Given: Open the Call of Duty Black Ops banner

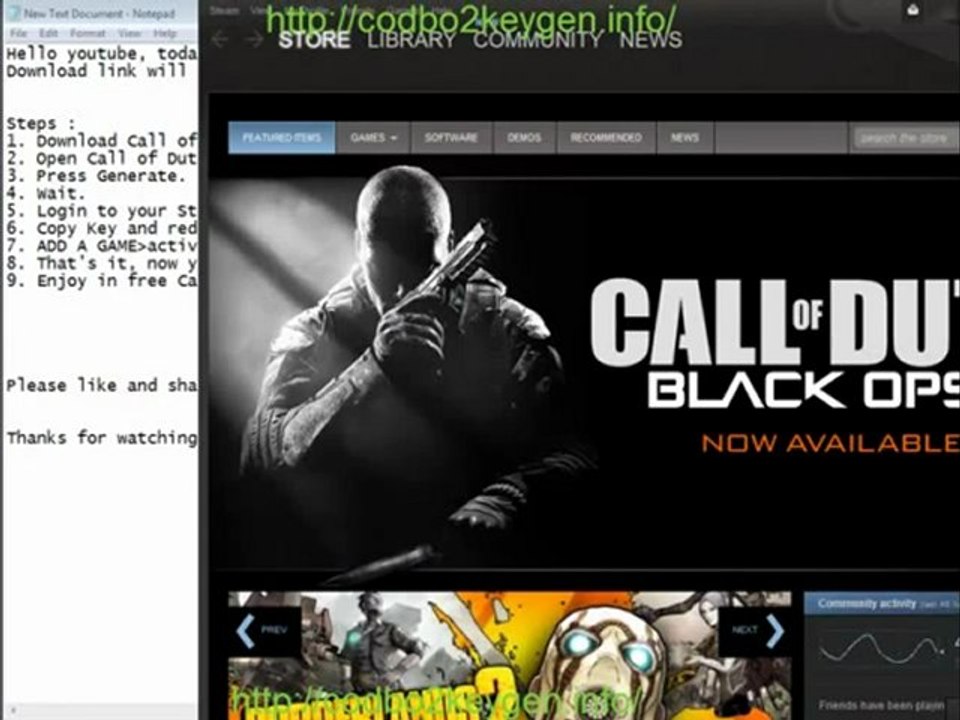Looking at the screenshot, I should click(x=584, y=373).
